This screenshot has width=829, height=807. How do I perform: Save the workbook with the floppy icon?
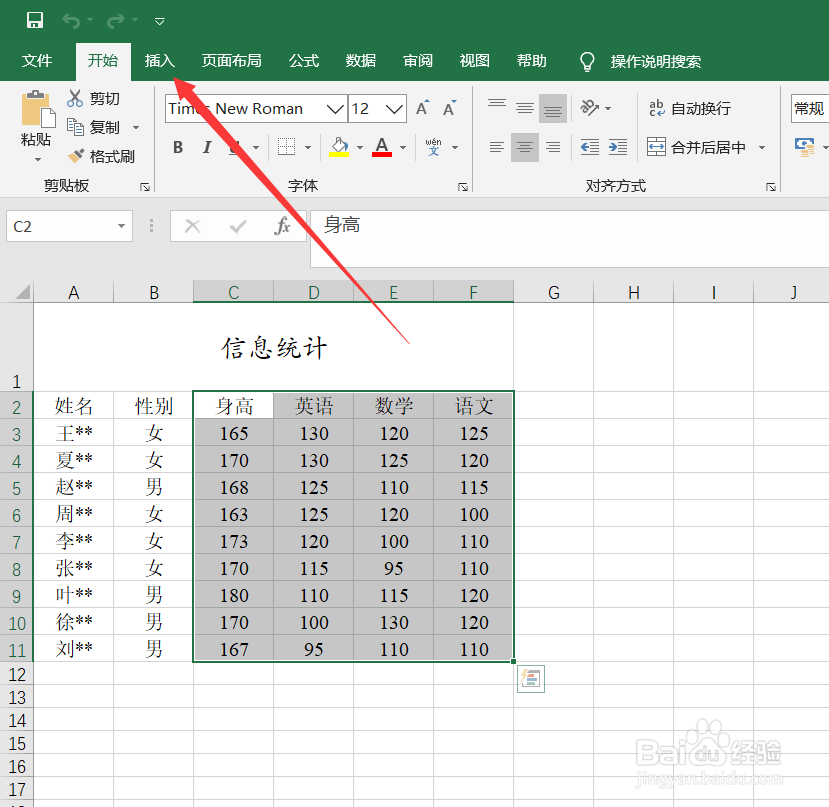coord(35,21)
